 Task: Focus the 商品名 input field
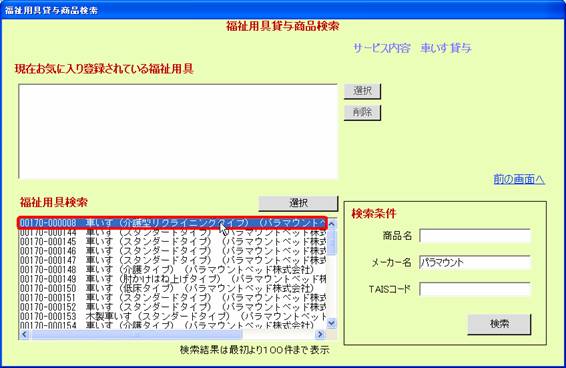(x=475, y=236)
